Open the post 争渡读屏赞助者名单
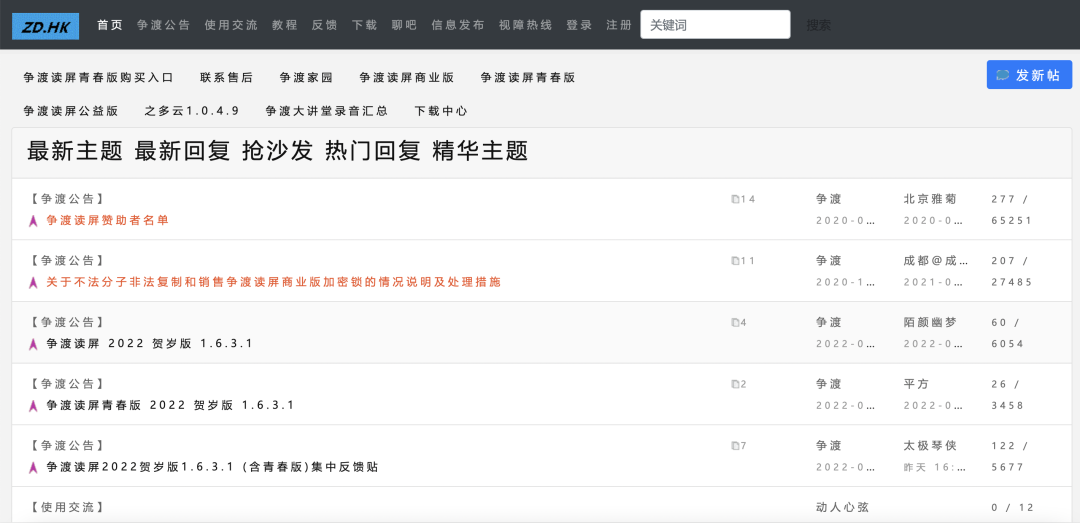This screenshot has width=1080, height=523. point(107,221)
